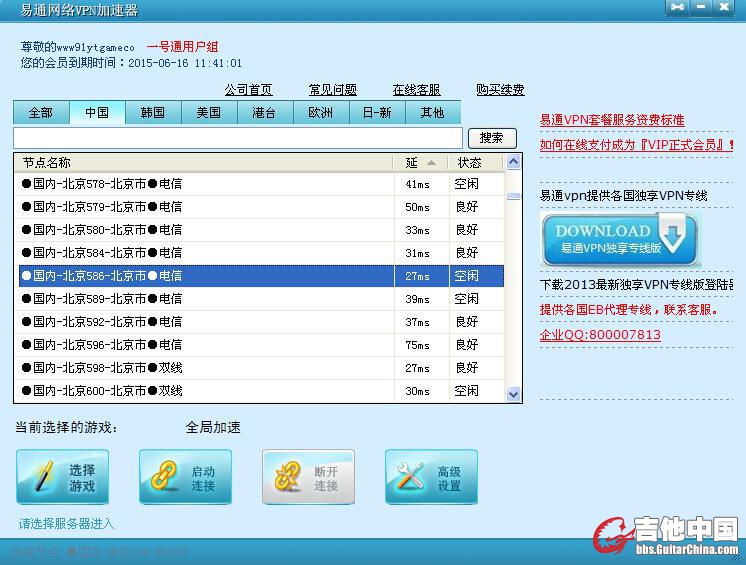Switch to the 全部 tab

pos(41,113)
